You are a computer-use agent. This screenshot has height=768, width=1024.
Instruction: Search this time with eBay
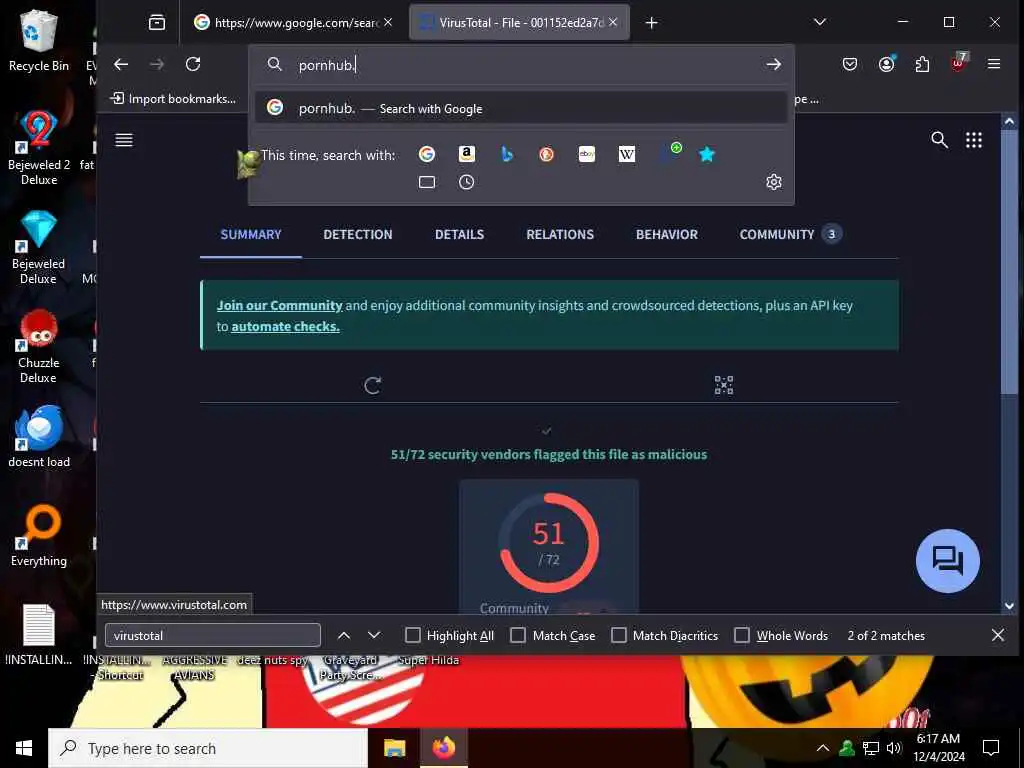point(586,154)
